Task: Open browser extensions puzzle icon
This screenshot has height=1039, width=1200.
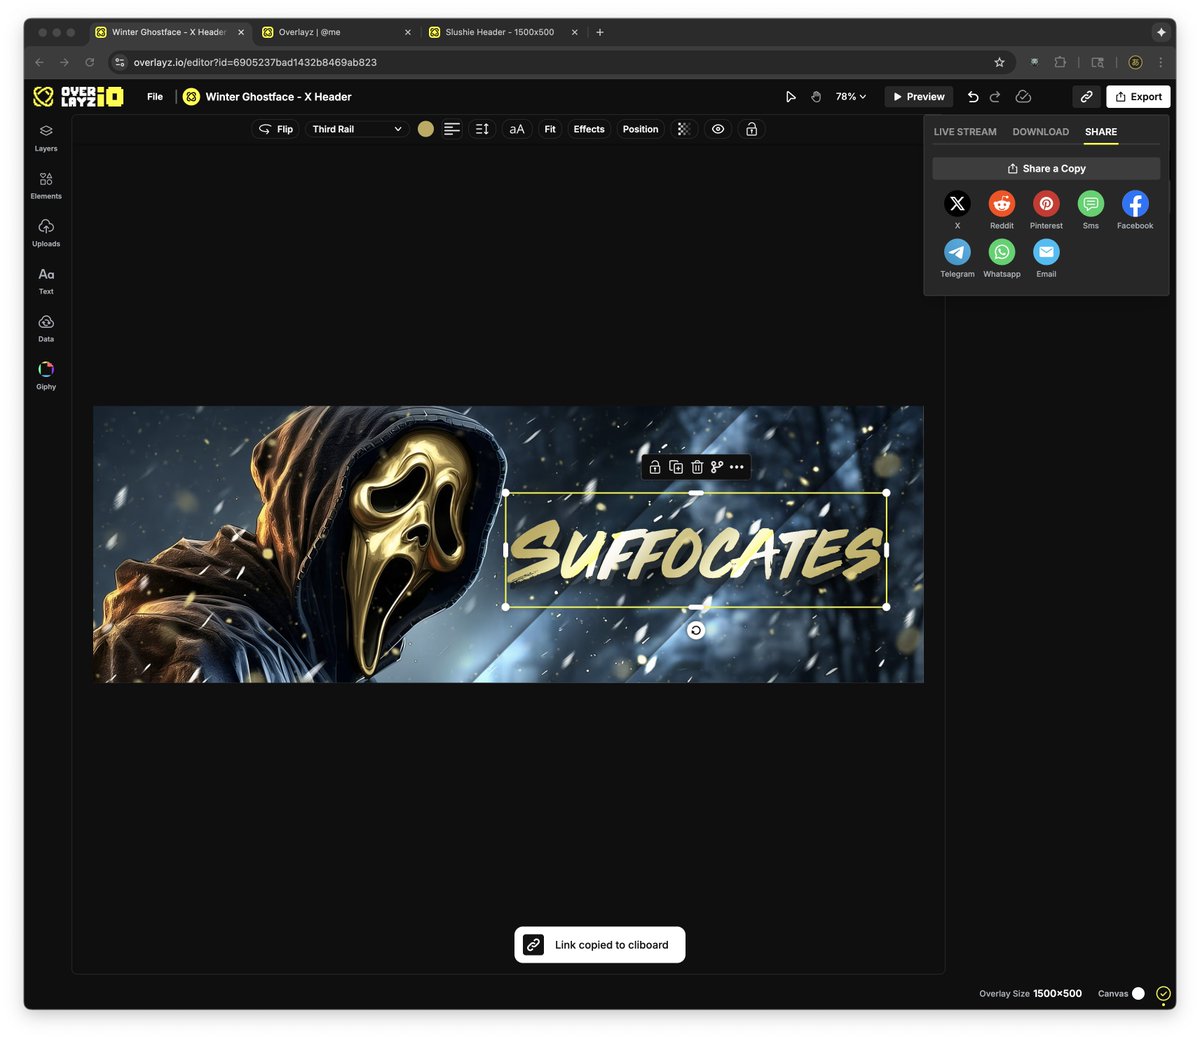Action: point(1060,62)
